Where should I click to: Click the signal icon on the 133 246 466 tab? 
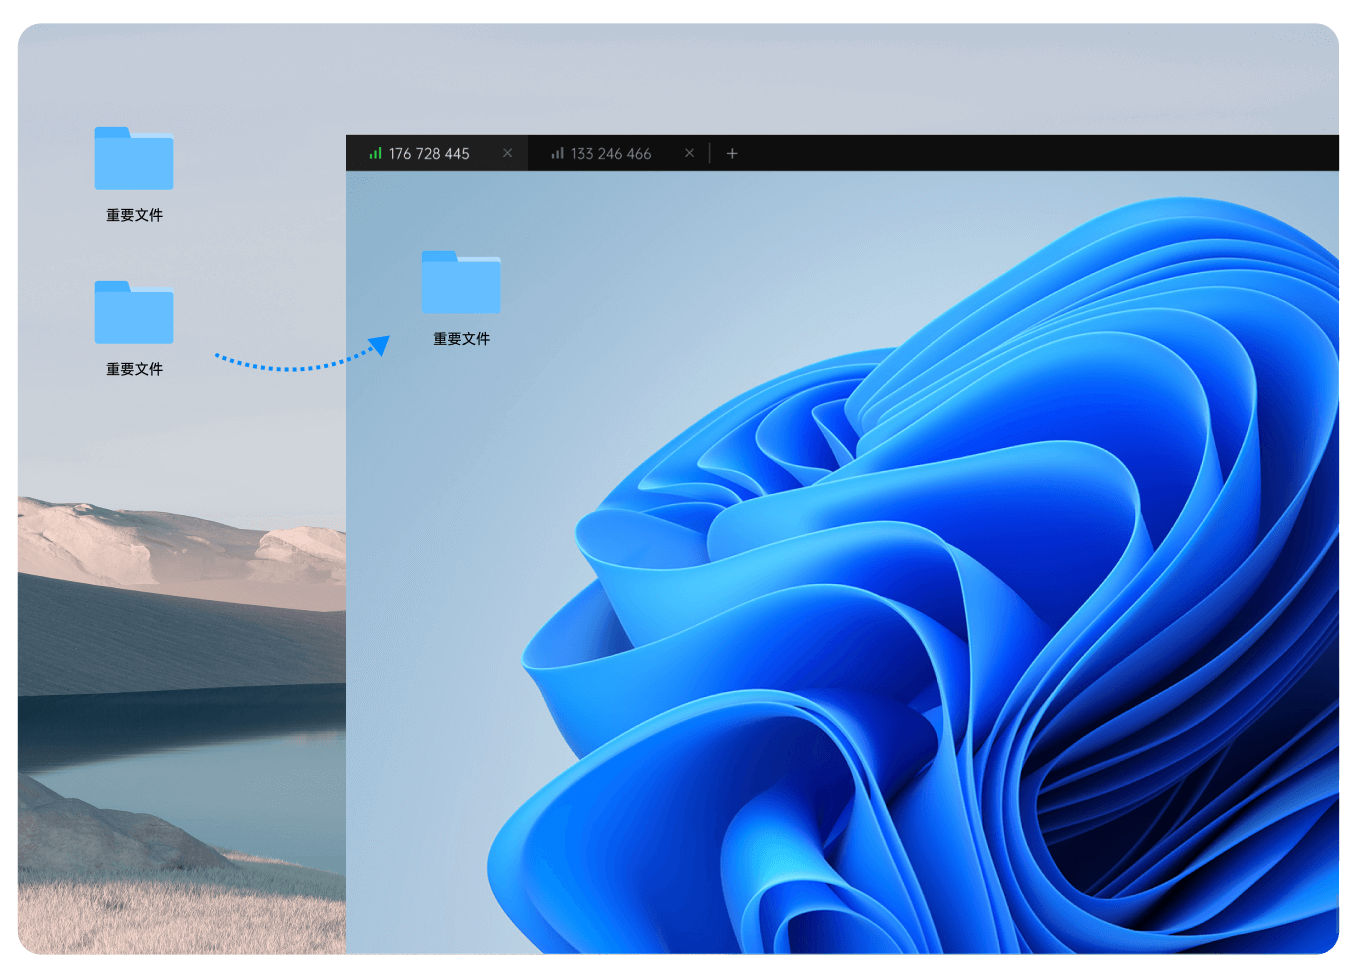point(557,153)
